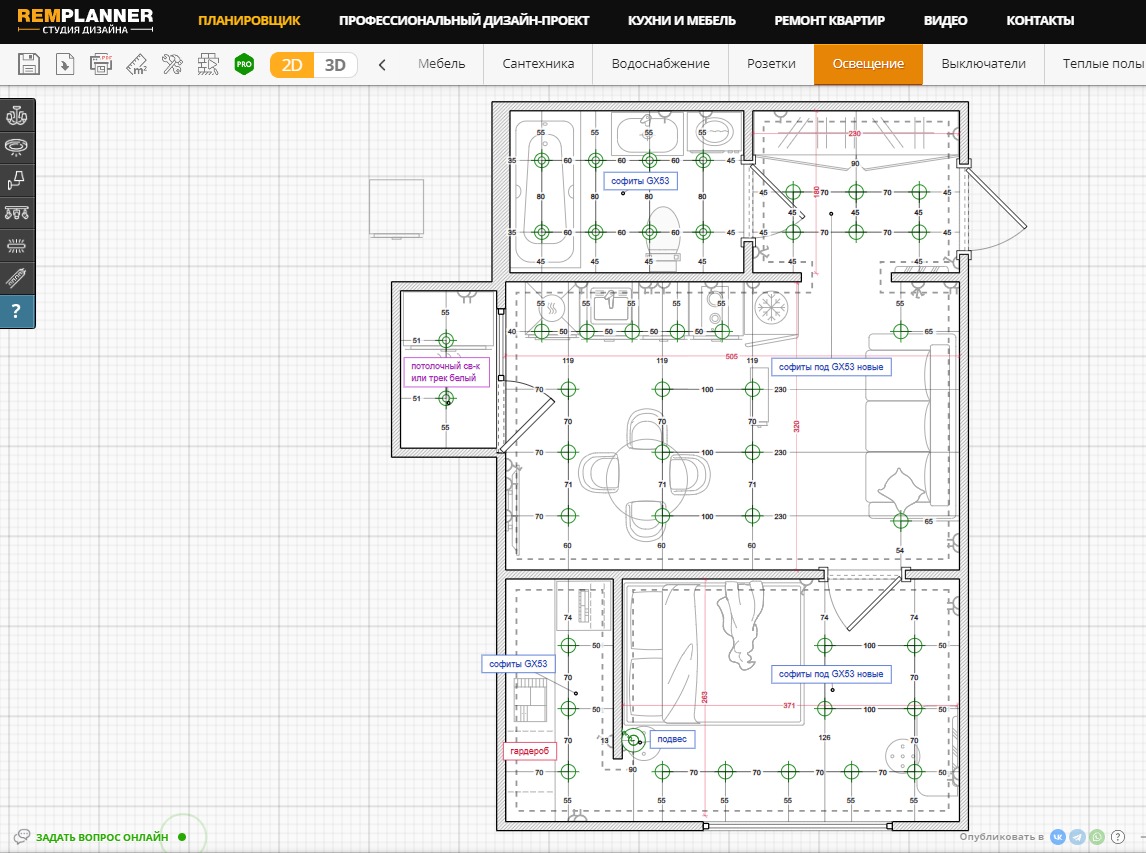
Task: Share to VK via the VK icon
Action: tap(1058, 837)
